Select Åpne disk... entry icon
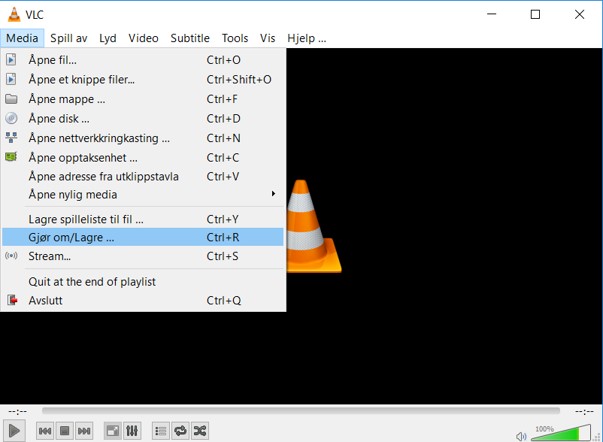The height and width of the screenshot is (442, 603). (x=12, y=118)
